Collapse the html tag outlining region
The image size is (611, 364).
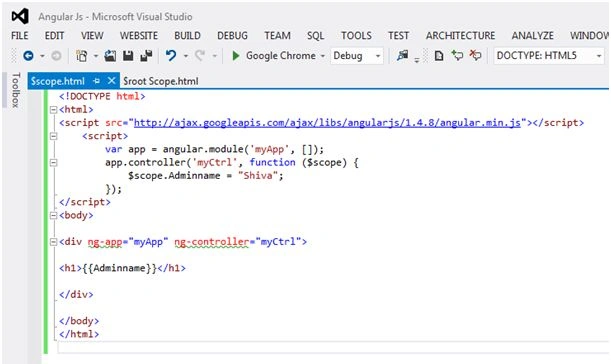tap(53, 110)
